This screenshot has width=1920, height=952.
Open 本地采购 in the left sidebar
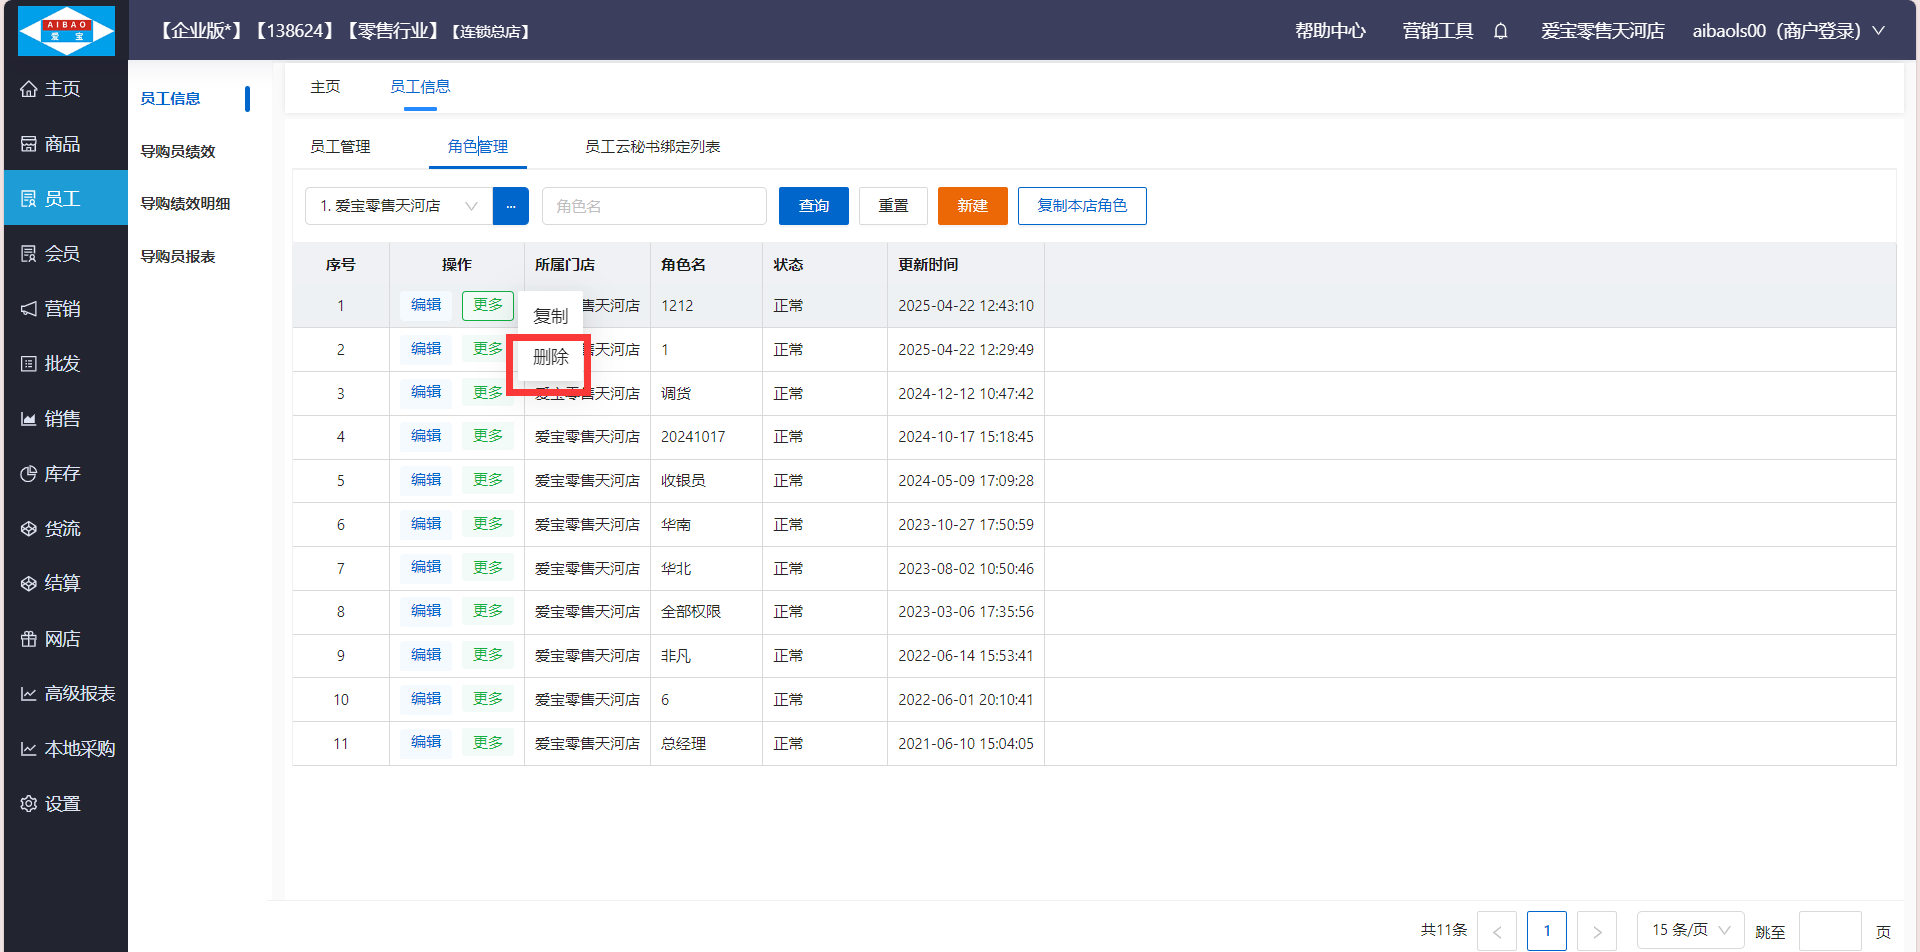(x=66, y=749)
